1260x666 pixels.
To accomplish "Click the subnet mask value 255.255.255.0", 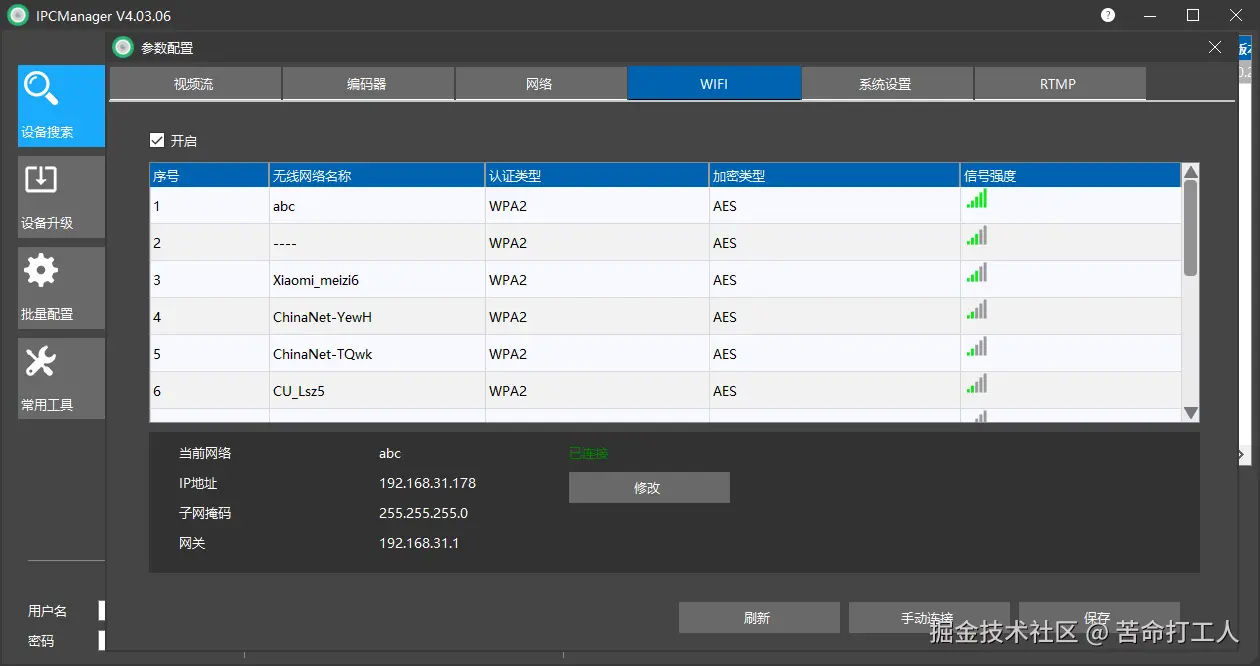I will point(423,513).
